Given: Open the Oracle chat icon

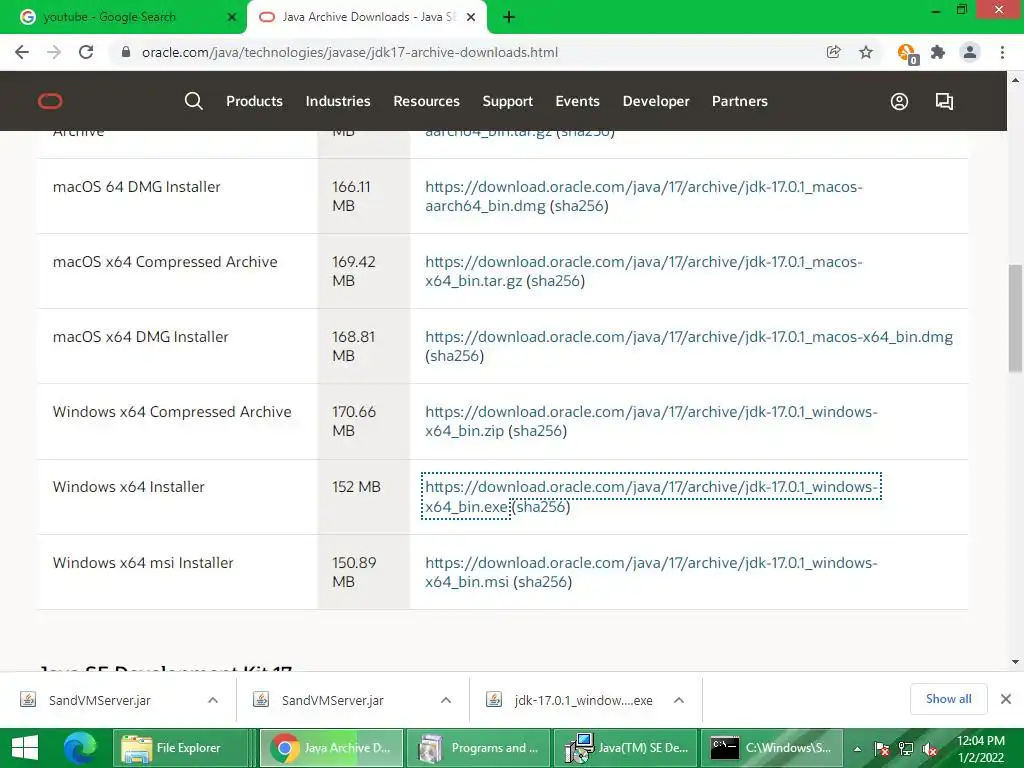Looking at the screenshot, I should click(944, 101).
